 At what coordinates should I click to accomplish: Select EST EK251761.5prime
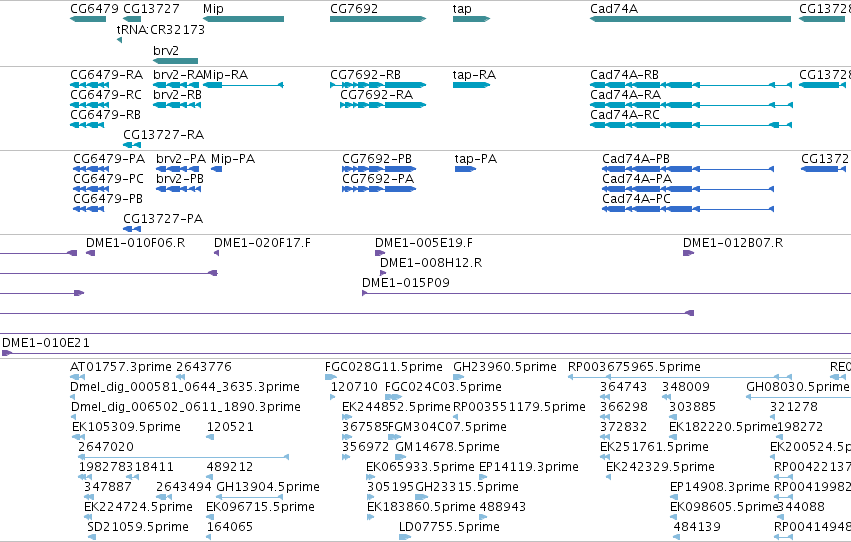pos(654,448)
